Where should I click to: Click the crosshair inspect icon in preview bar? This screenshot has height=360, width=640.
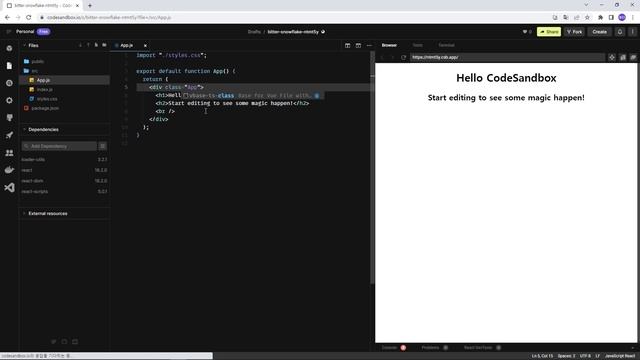(612, 58)
